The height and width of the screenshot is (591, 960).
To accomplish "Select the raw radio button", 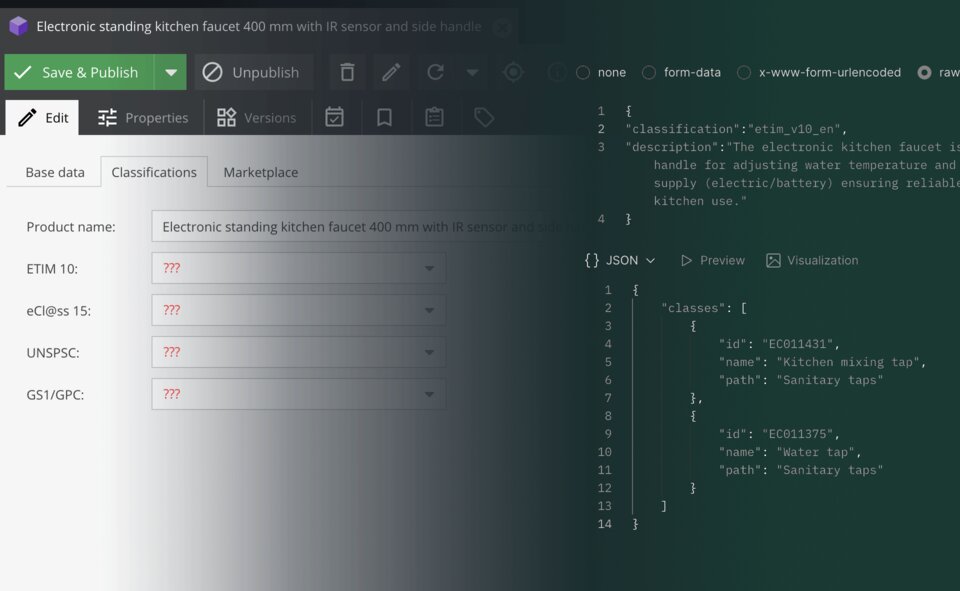I will (x=924, y=72).
